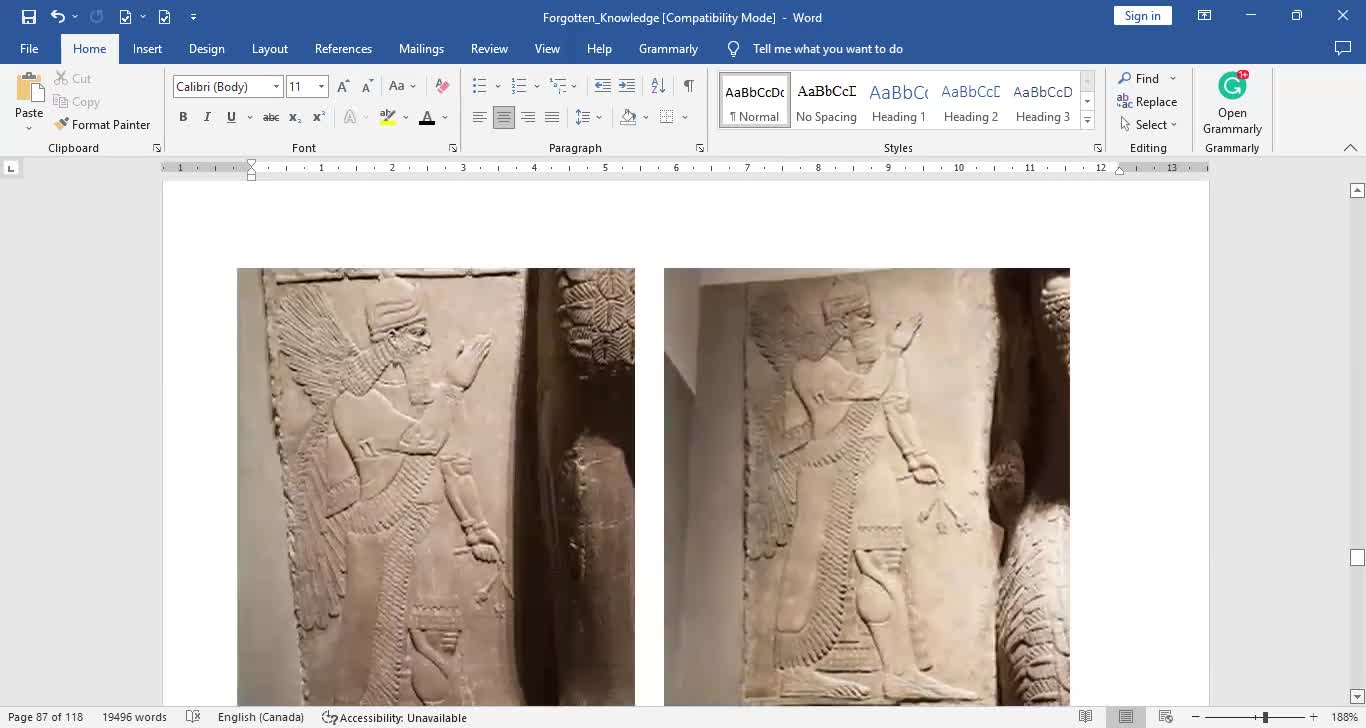Click the vertical scrollbar thumb
The image size is (1366, 728).
point(1357,557)
